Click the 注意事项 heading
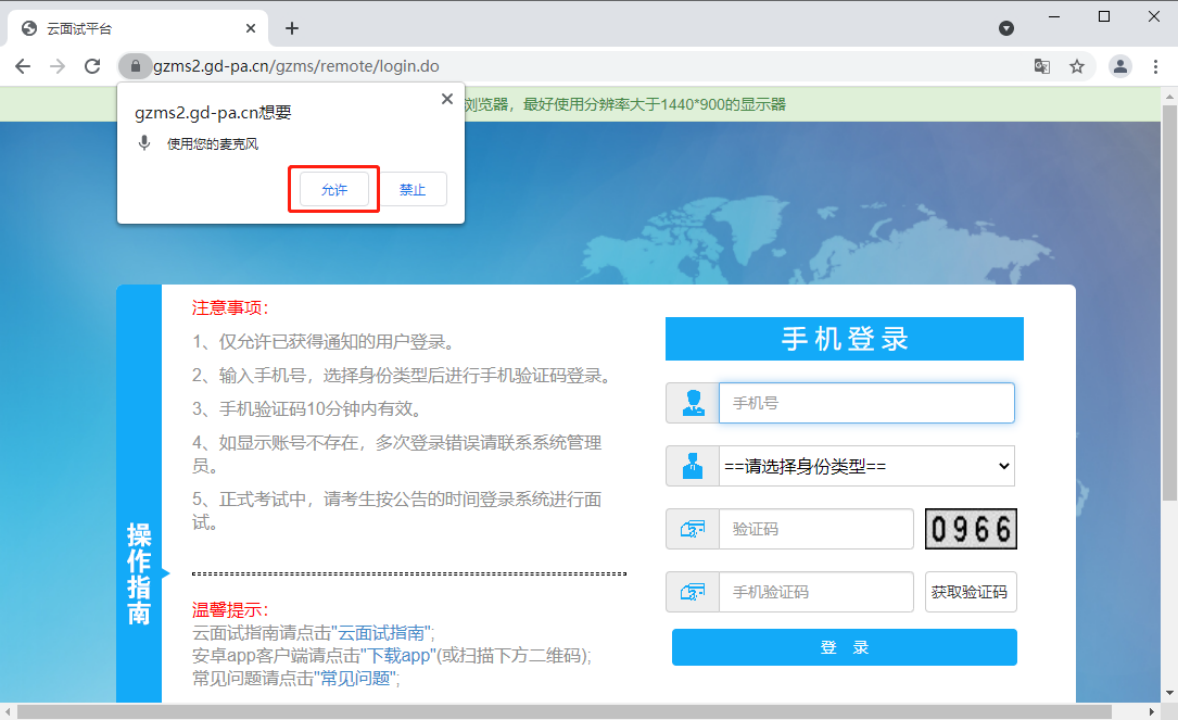Screen dimensions: 1178x720 pyautogui.click(x=230, y=308)
